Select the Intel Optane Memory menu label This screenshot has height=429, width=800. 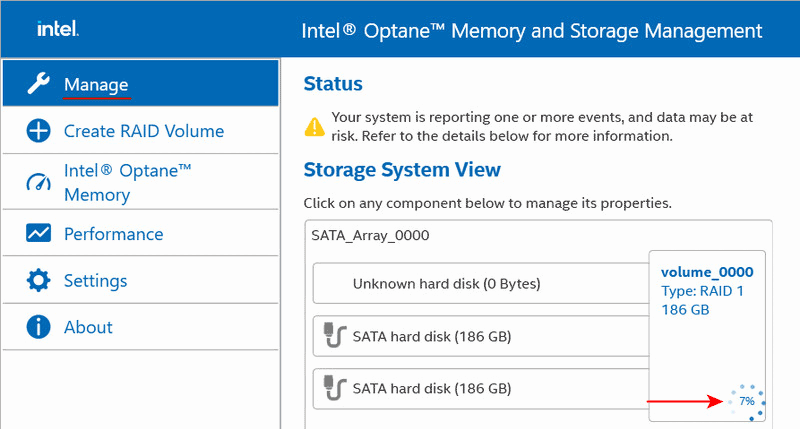[x=127, y=182]
